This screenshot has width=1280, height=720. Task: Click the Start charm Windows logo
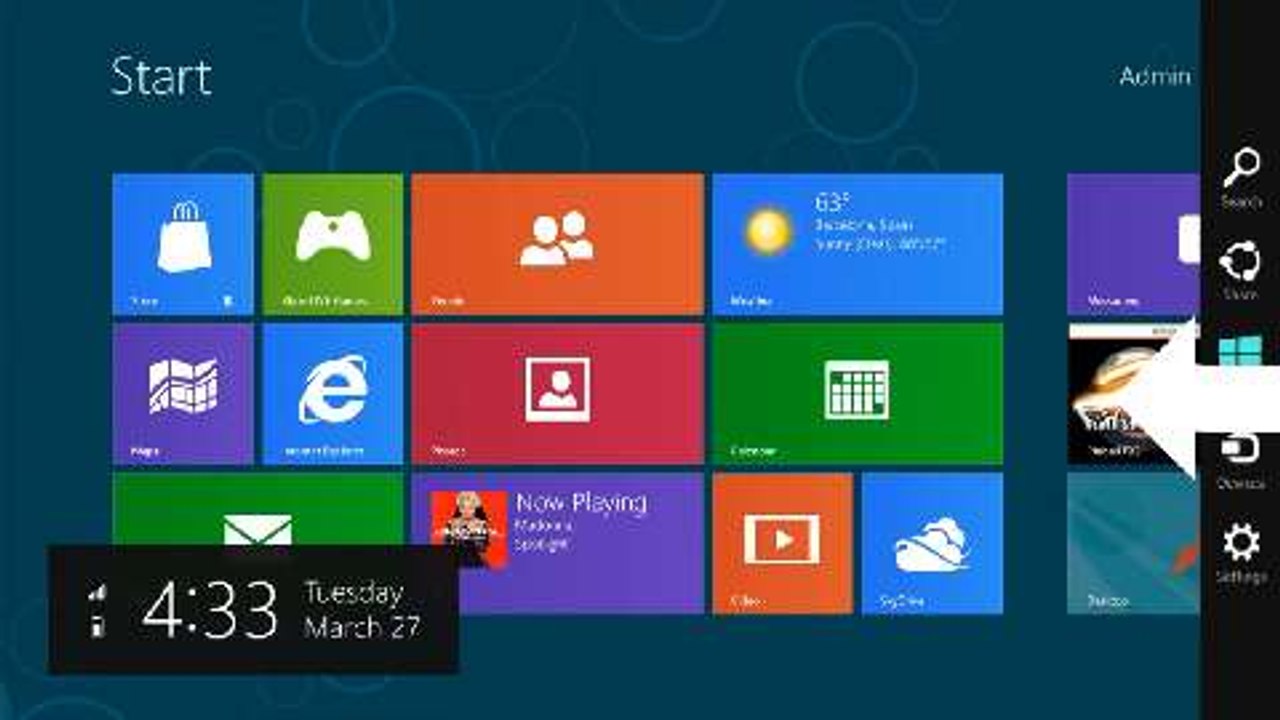point(1240,350)
